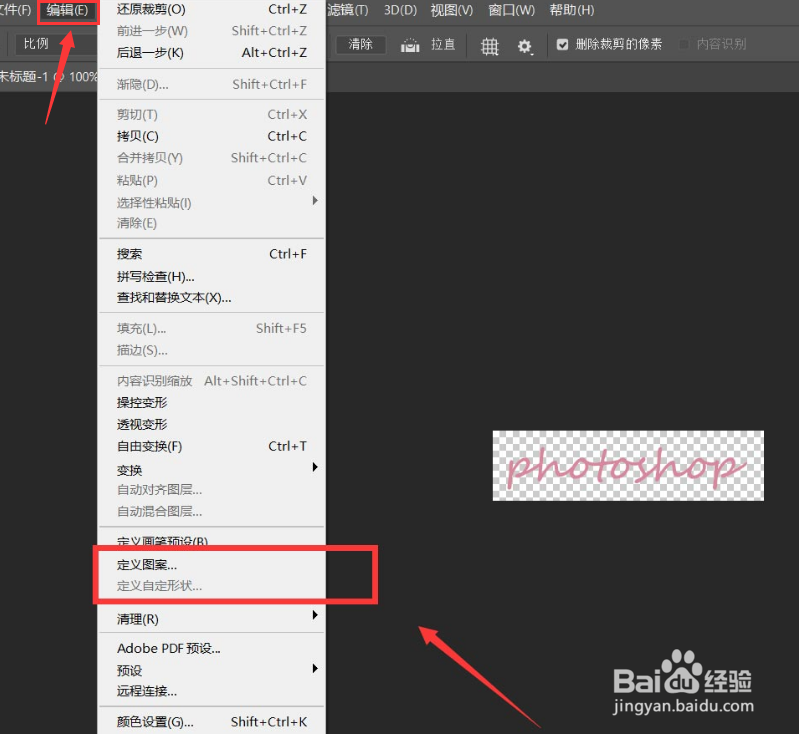The width and height of the screenshot is (799, 734).
Task: Choose 自由变换(F) menu item
Action: click(211, 446)
